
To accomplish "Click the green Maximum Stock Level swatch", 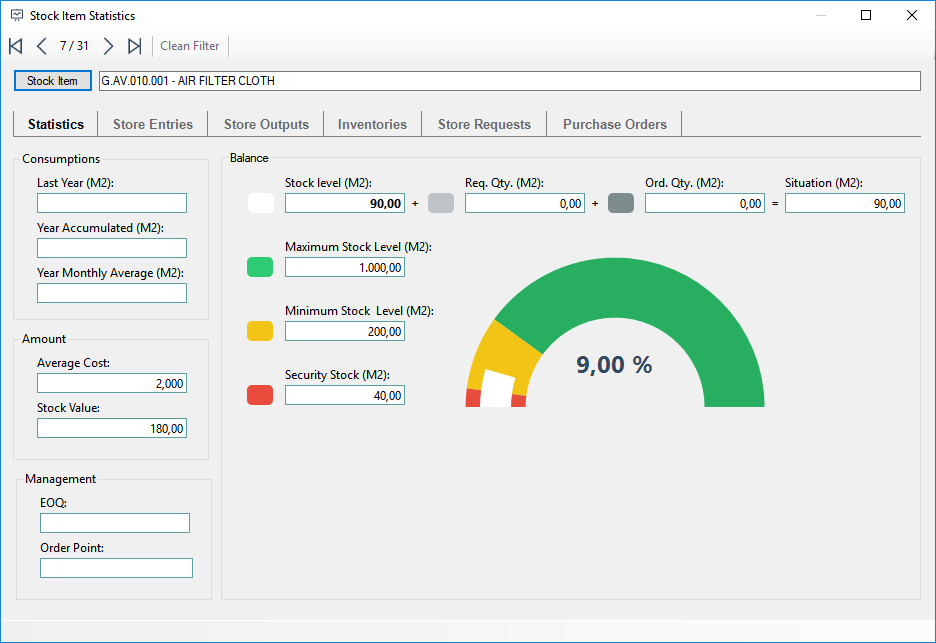I will [x=260, y=267].
